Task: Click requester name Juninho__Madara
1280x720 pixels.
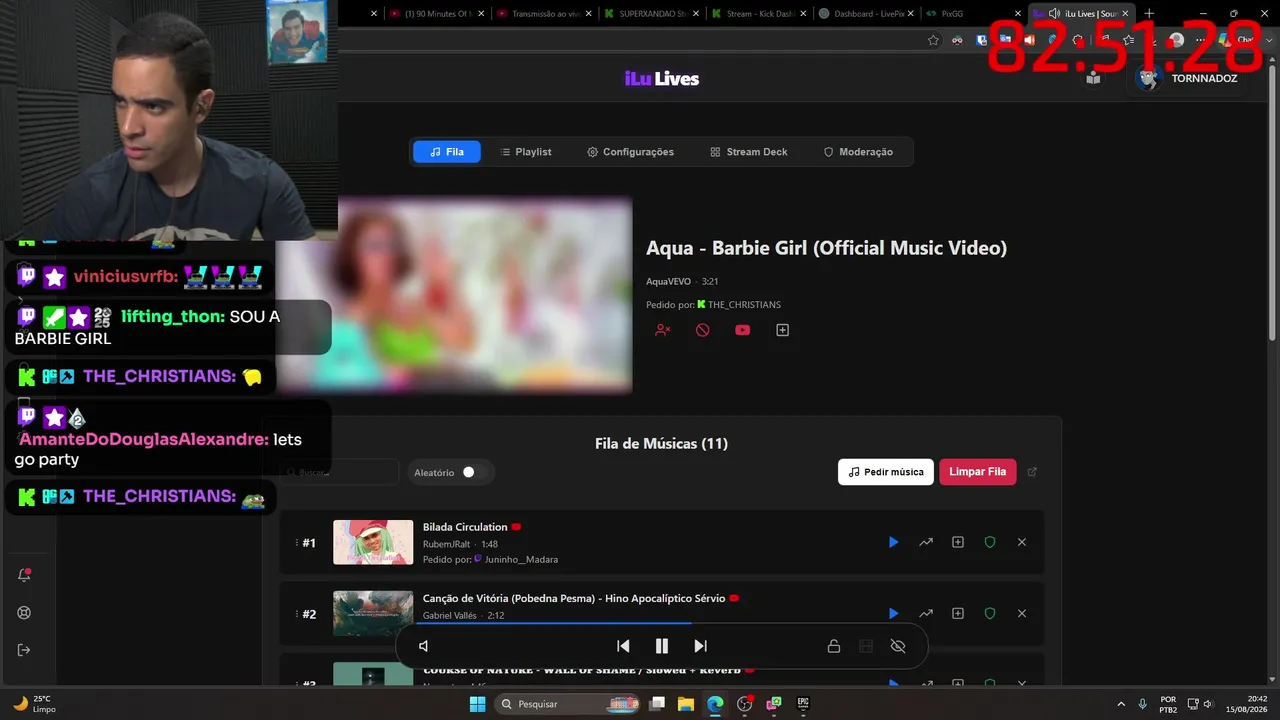Action: click(x=521, y=560)
